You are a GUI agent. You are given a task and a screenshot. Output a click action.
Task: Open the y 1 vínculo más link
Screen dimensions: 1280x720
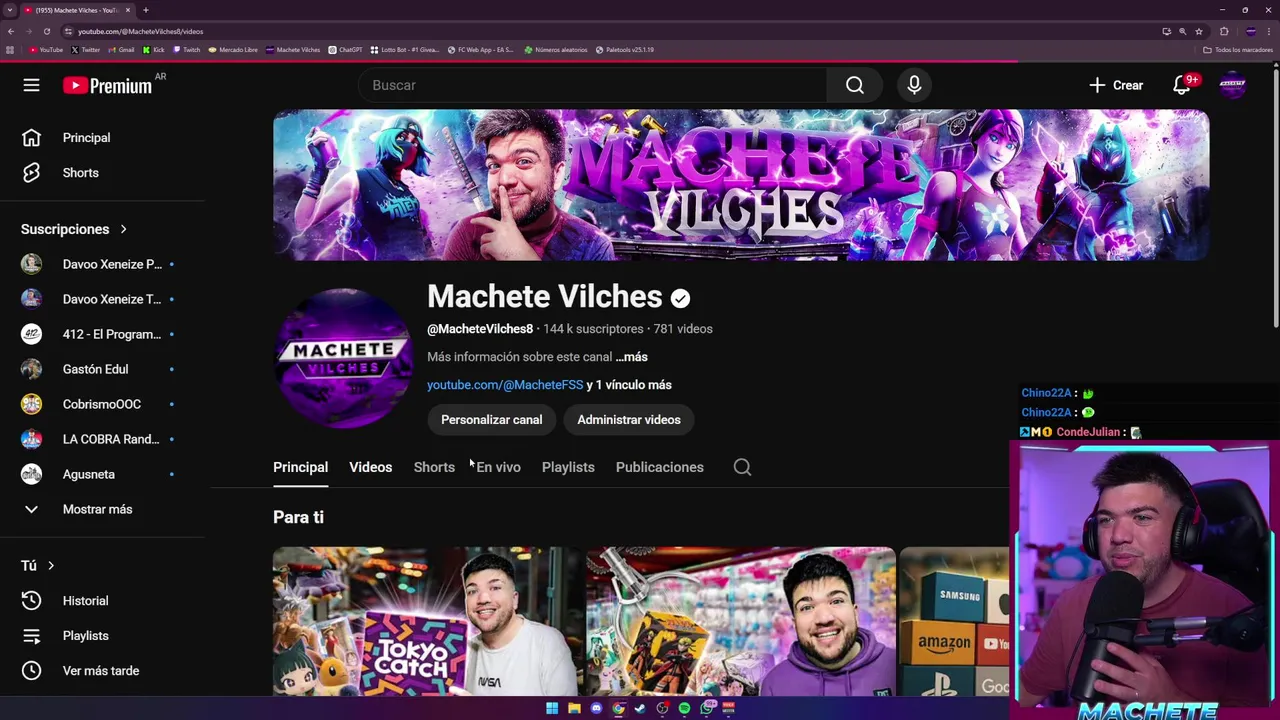pos(629,385)
